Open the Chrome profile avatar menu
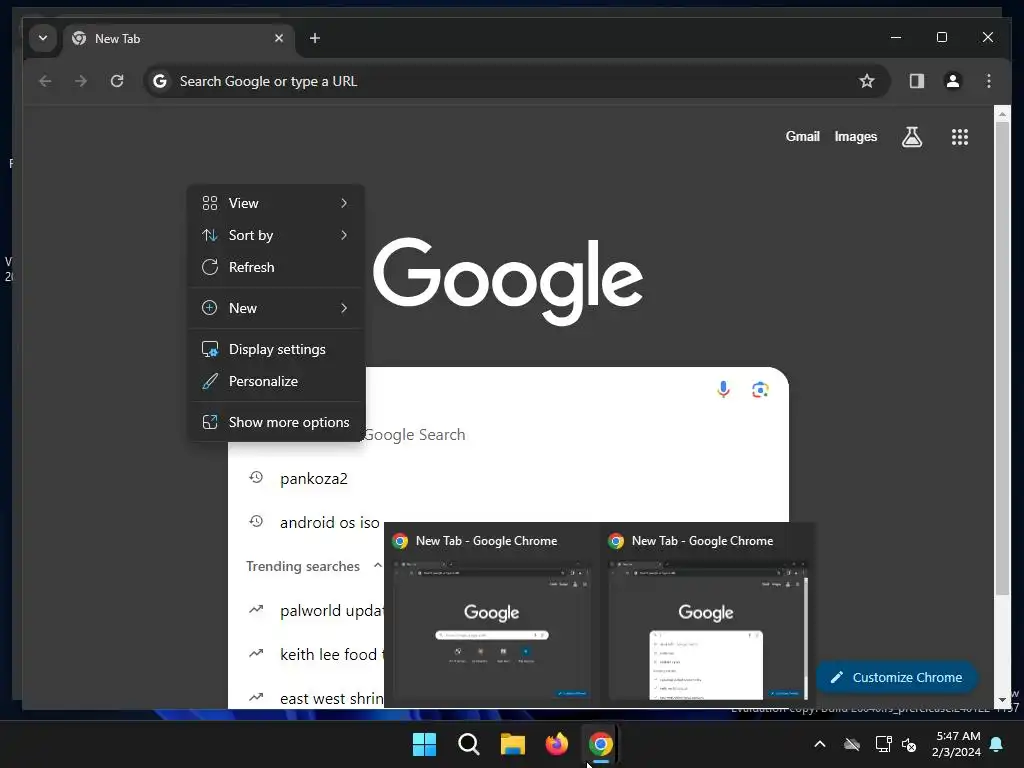This screenshot has width=1024, height=768. [x=953, y=81]
